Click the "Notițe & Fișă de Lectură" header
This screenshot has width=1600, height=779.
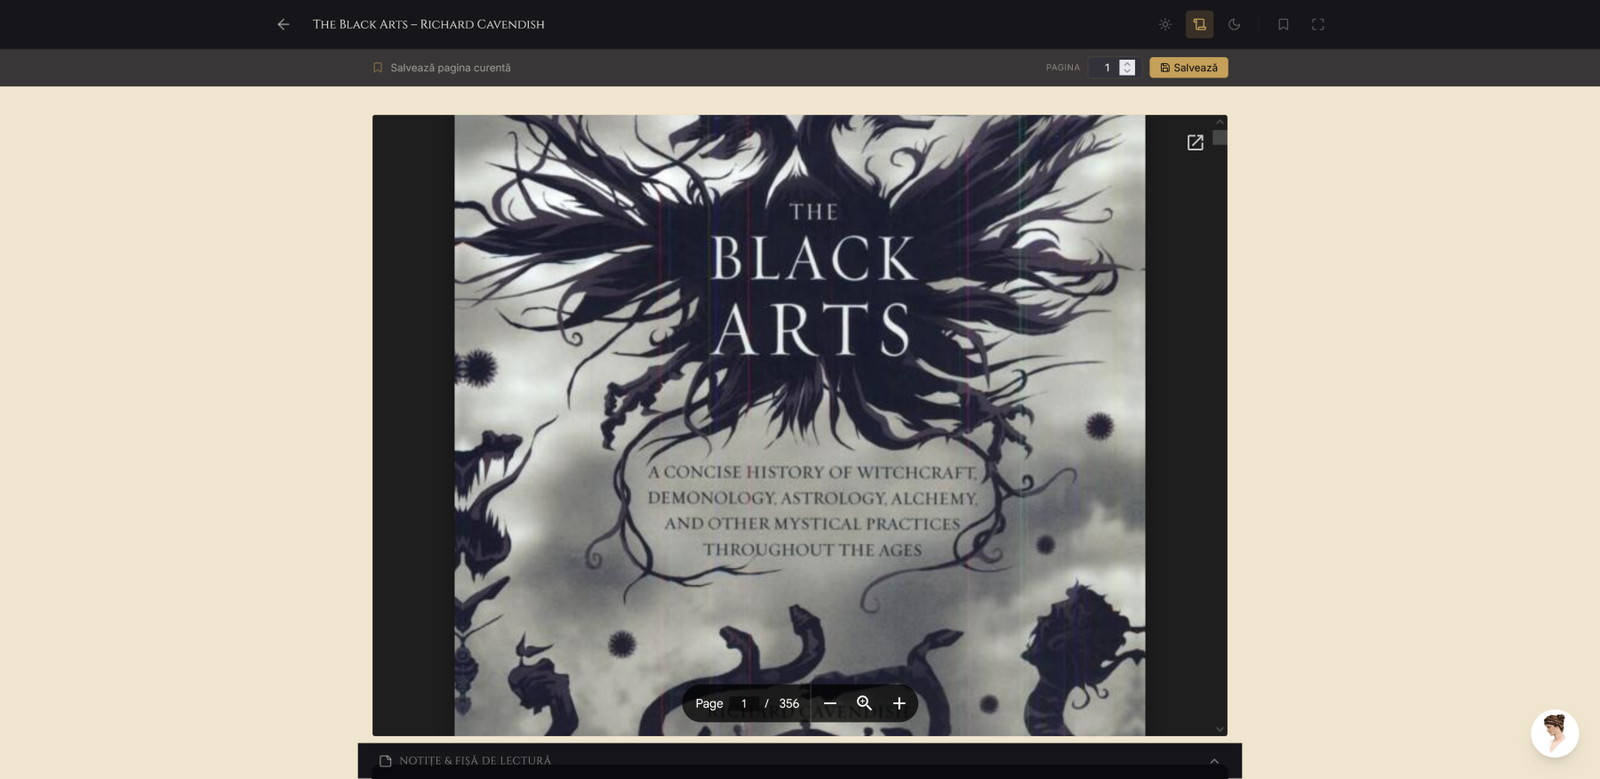(x=475, y=761)
